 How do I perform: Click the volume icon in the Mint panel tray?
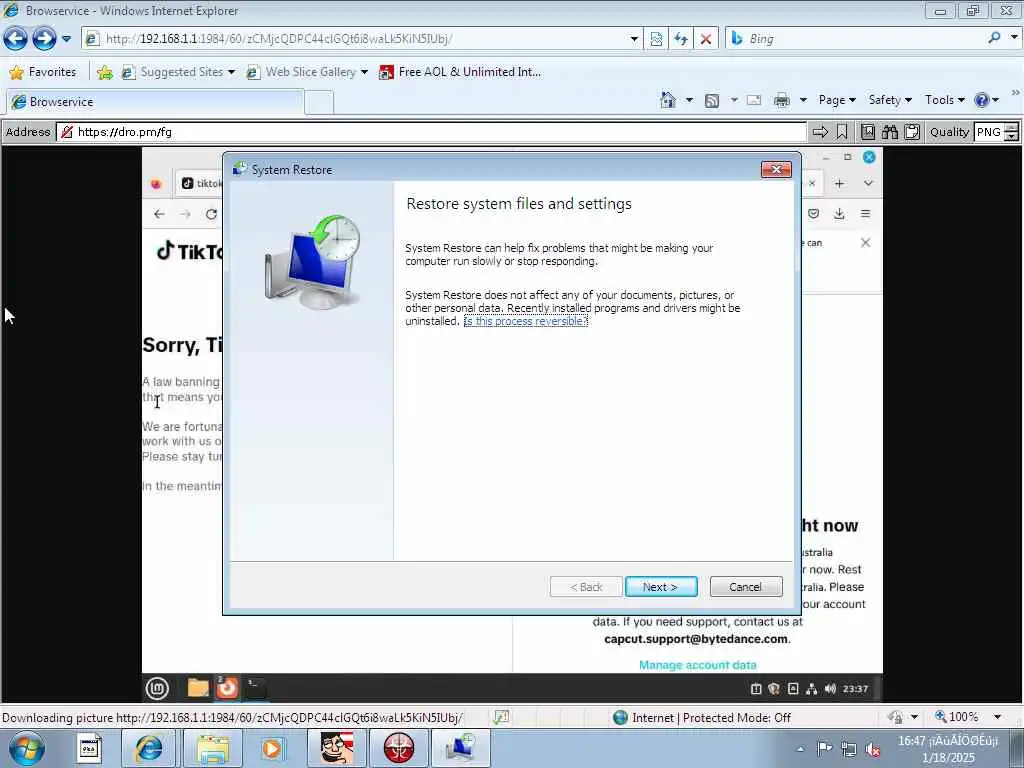pos(830,688)
